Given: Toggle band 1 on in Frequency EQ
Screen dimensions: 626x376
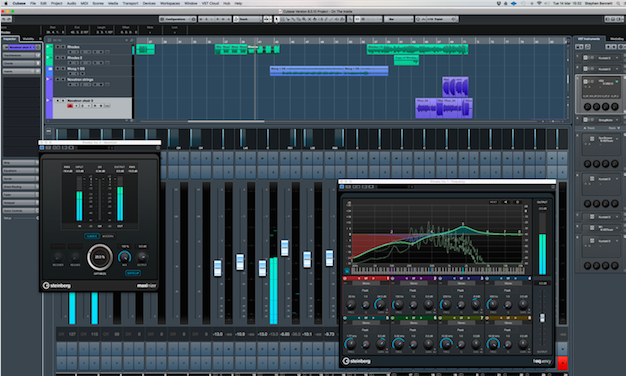Looking at the screenshot, I should (345, 278).
